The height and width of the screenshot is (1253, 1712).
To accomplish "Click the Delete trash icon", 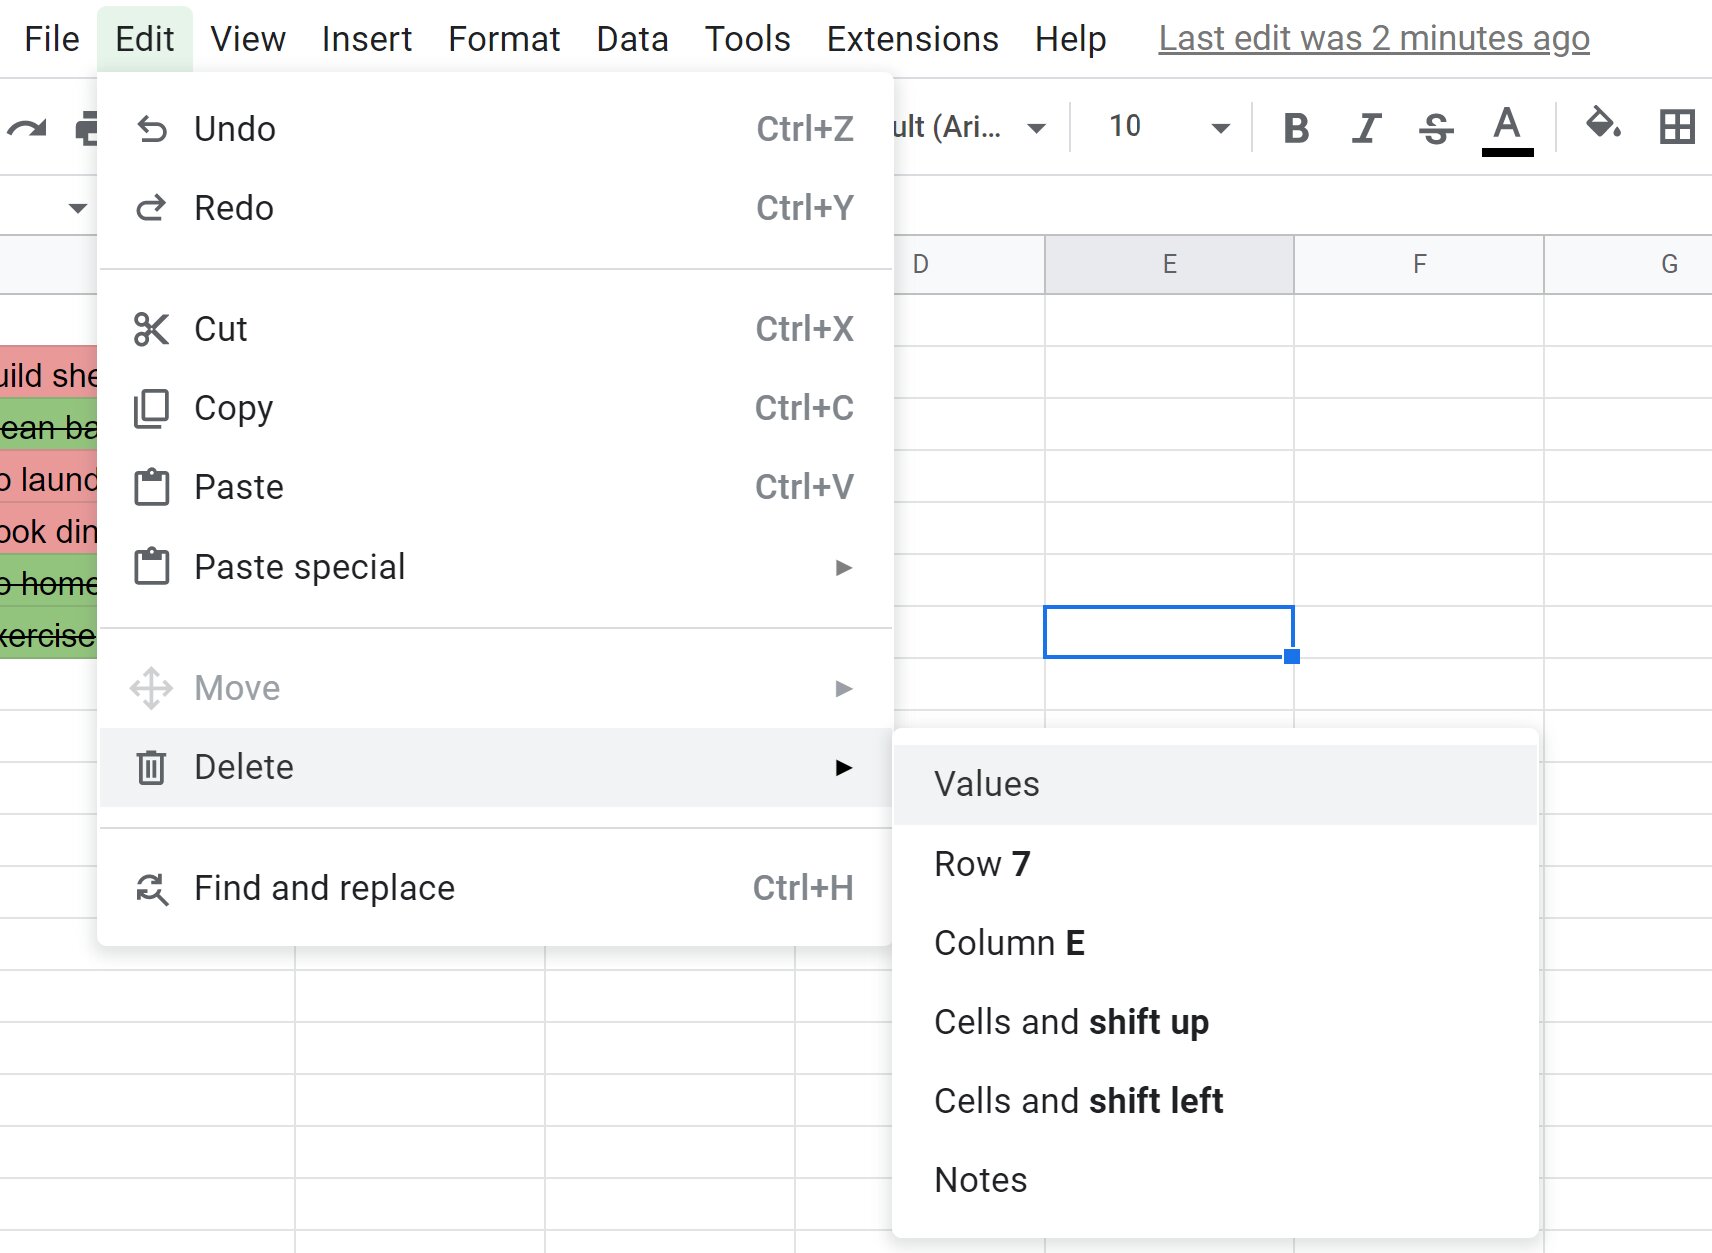I will click(x=152, y=767).
